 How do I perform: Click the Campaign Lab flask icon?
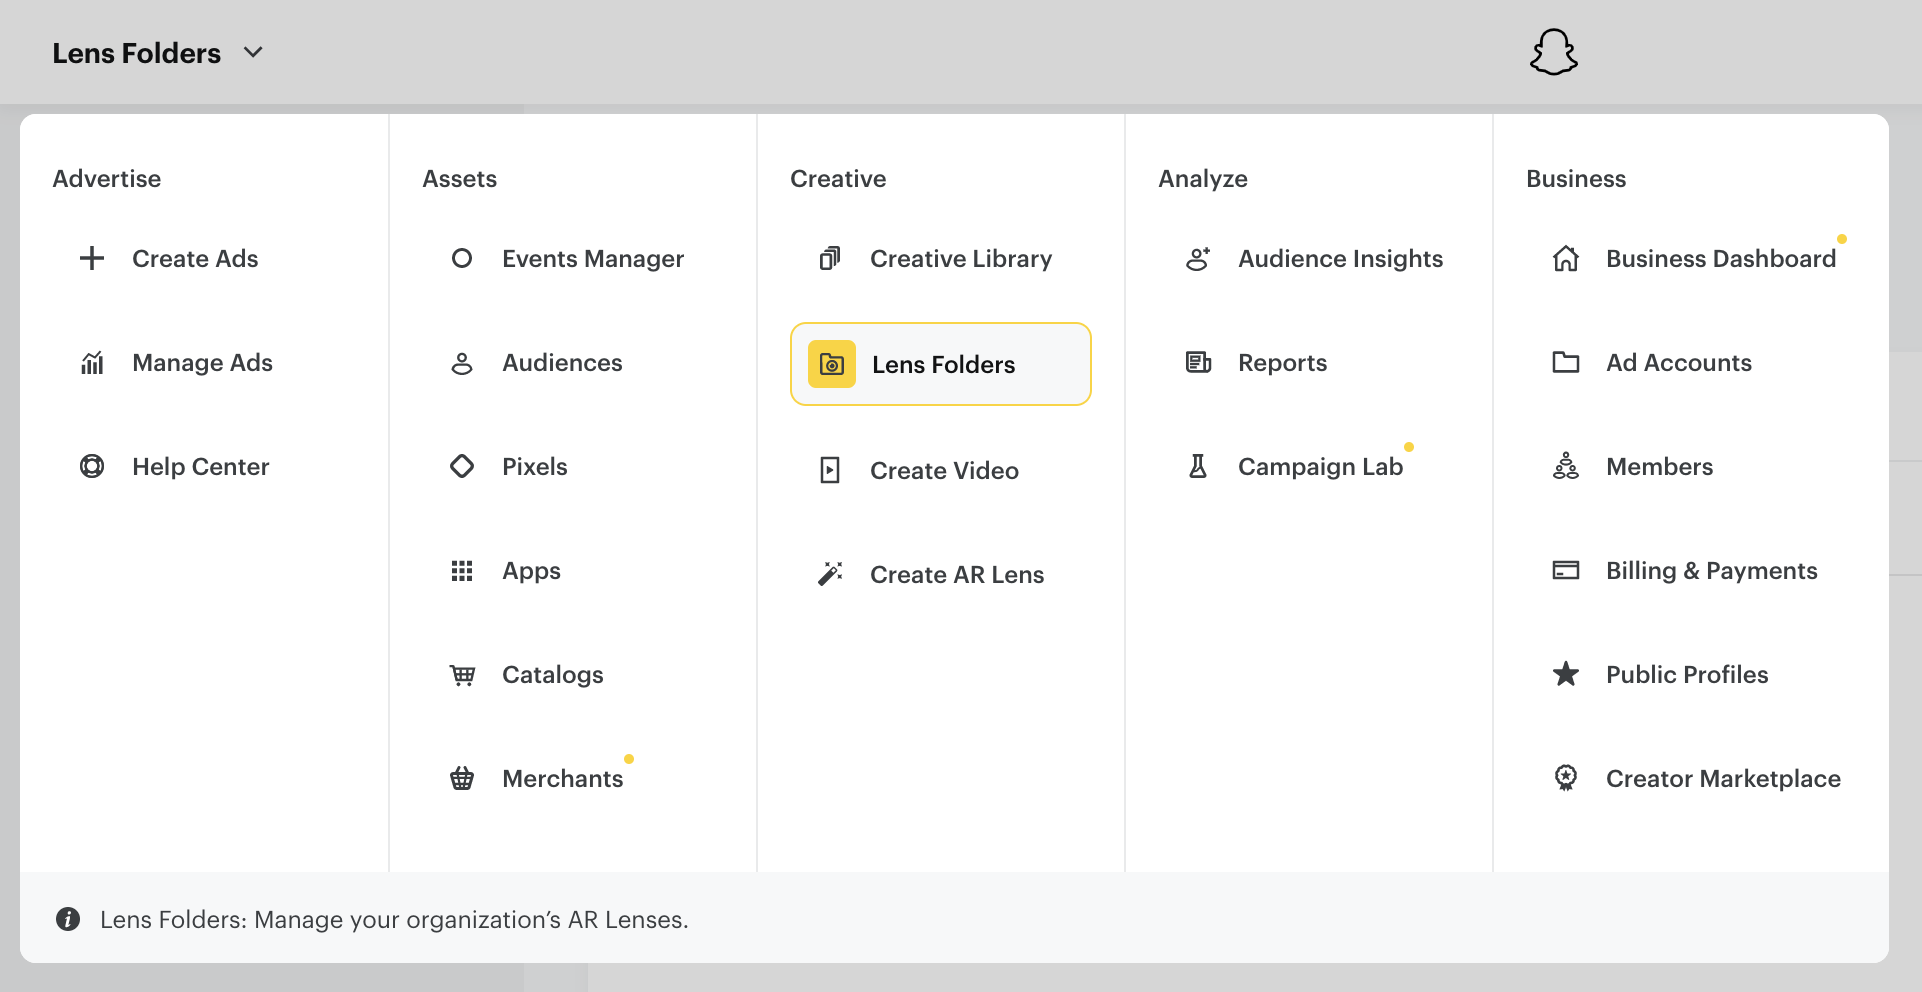click(x=1197, y=465)
